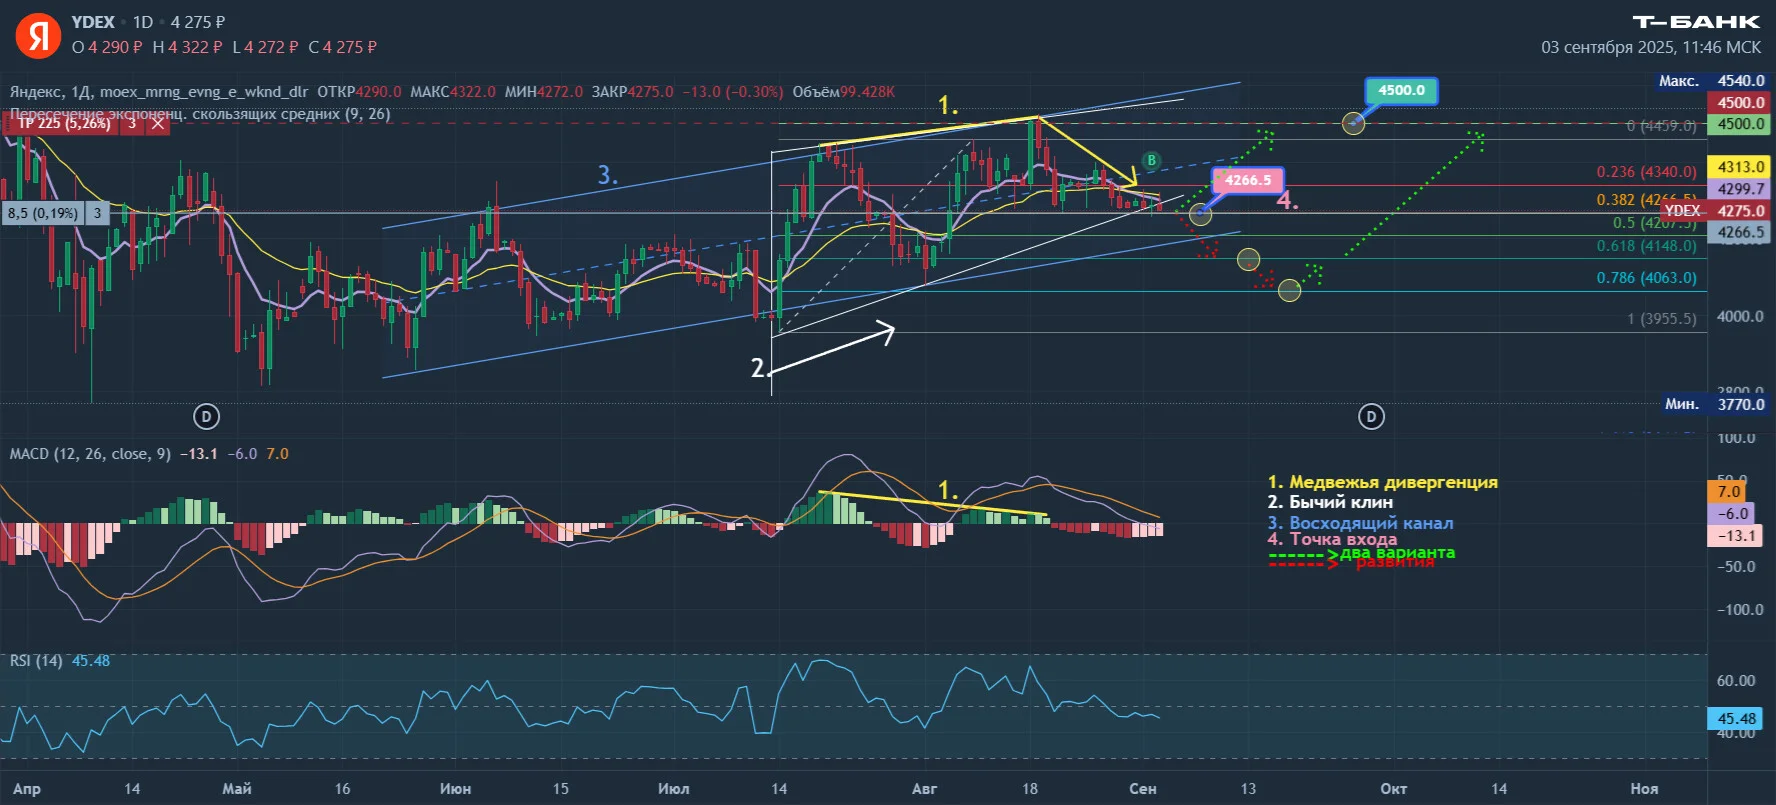Click the entry circle under the 4266.5 callout
The height and width of the screenshot is (805, 1776).
click(1201, 214)
